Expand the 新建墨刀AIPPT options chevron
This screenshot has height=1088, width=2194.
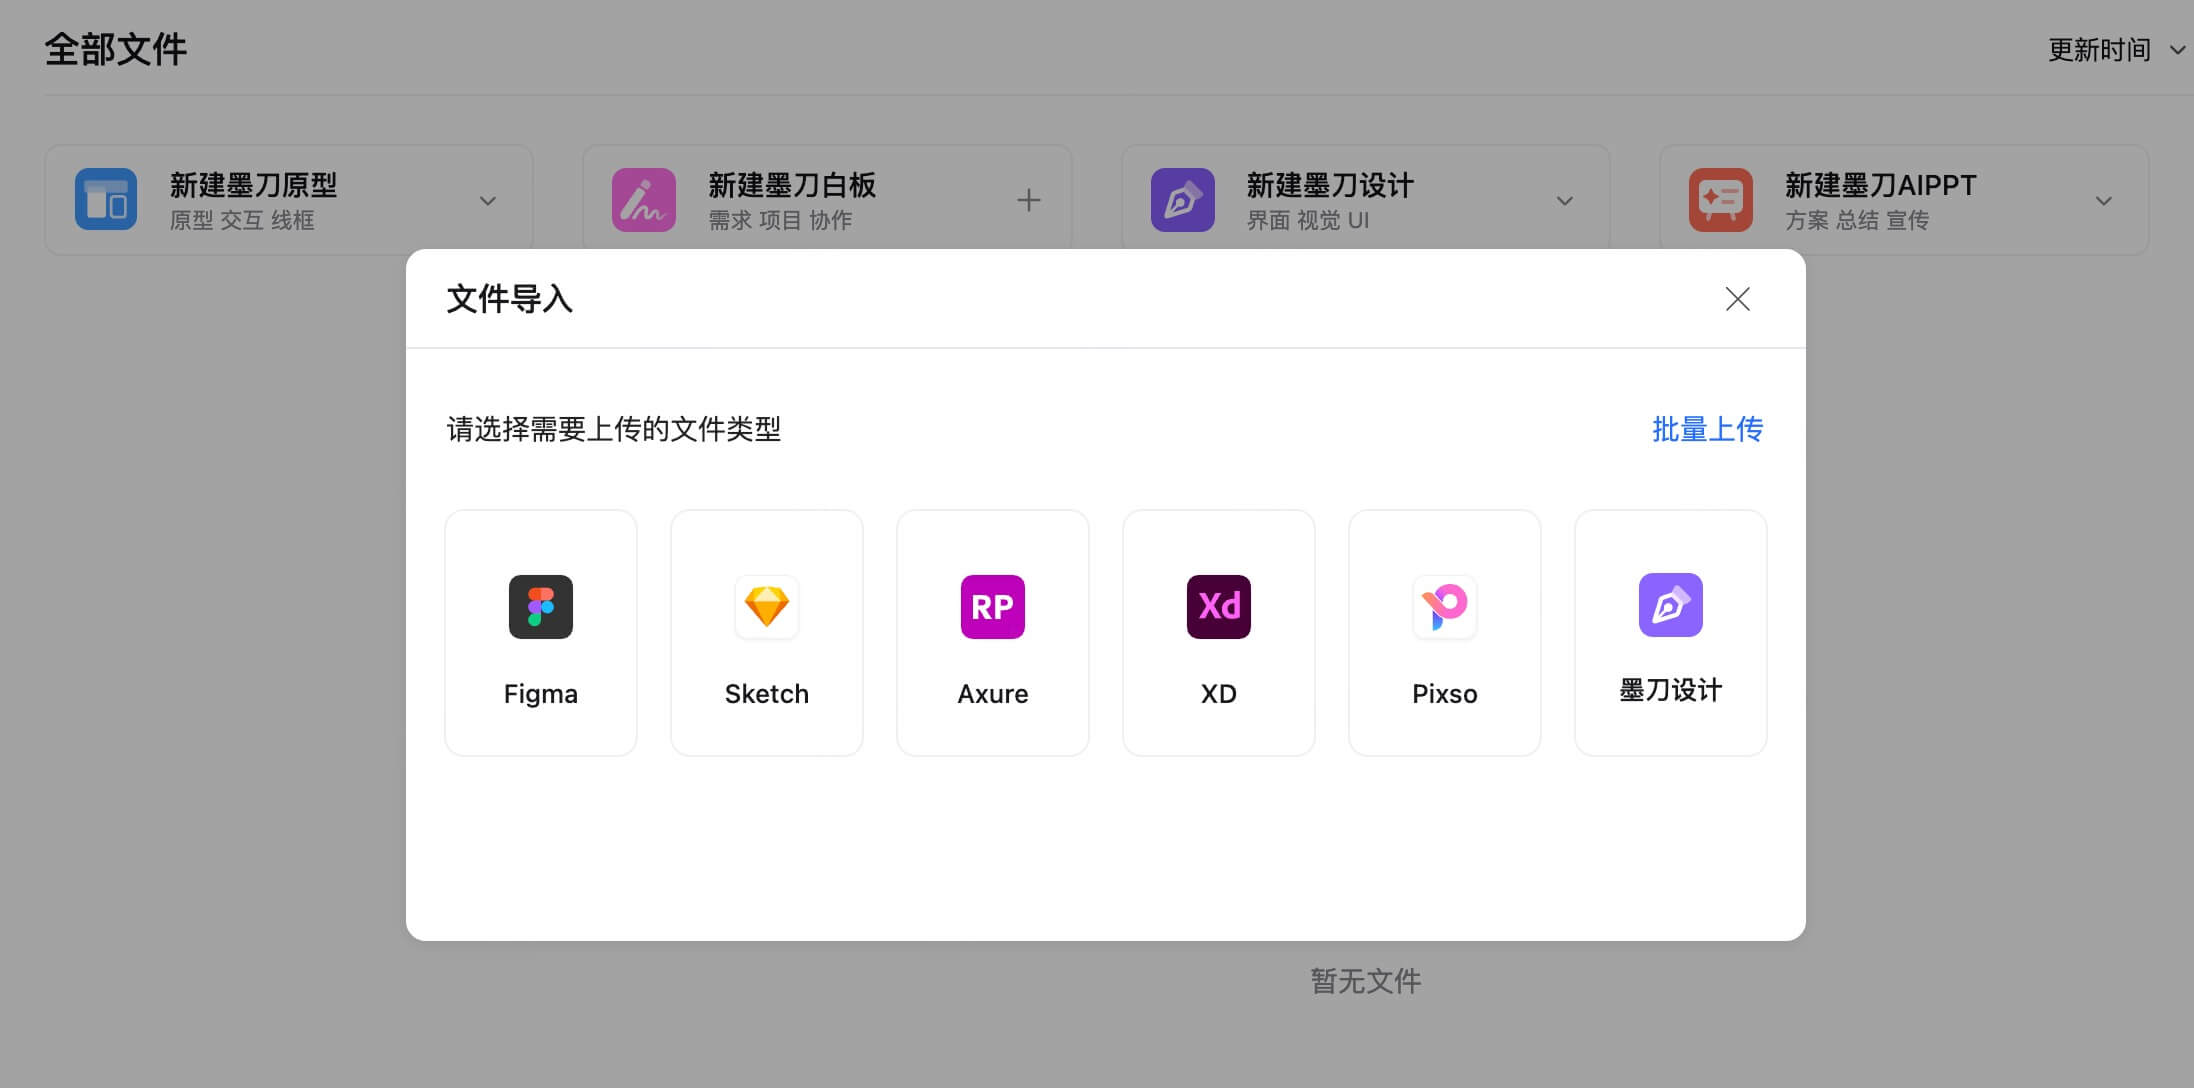(2104, 200)
